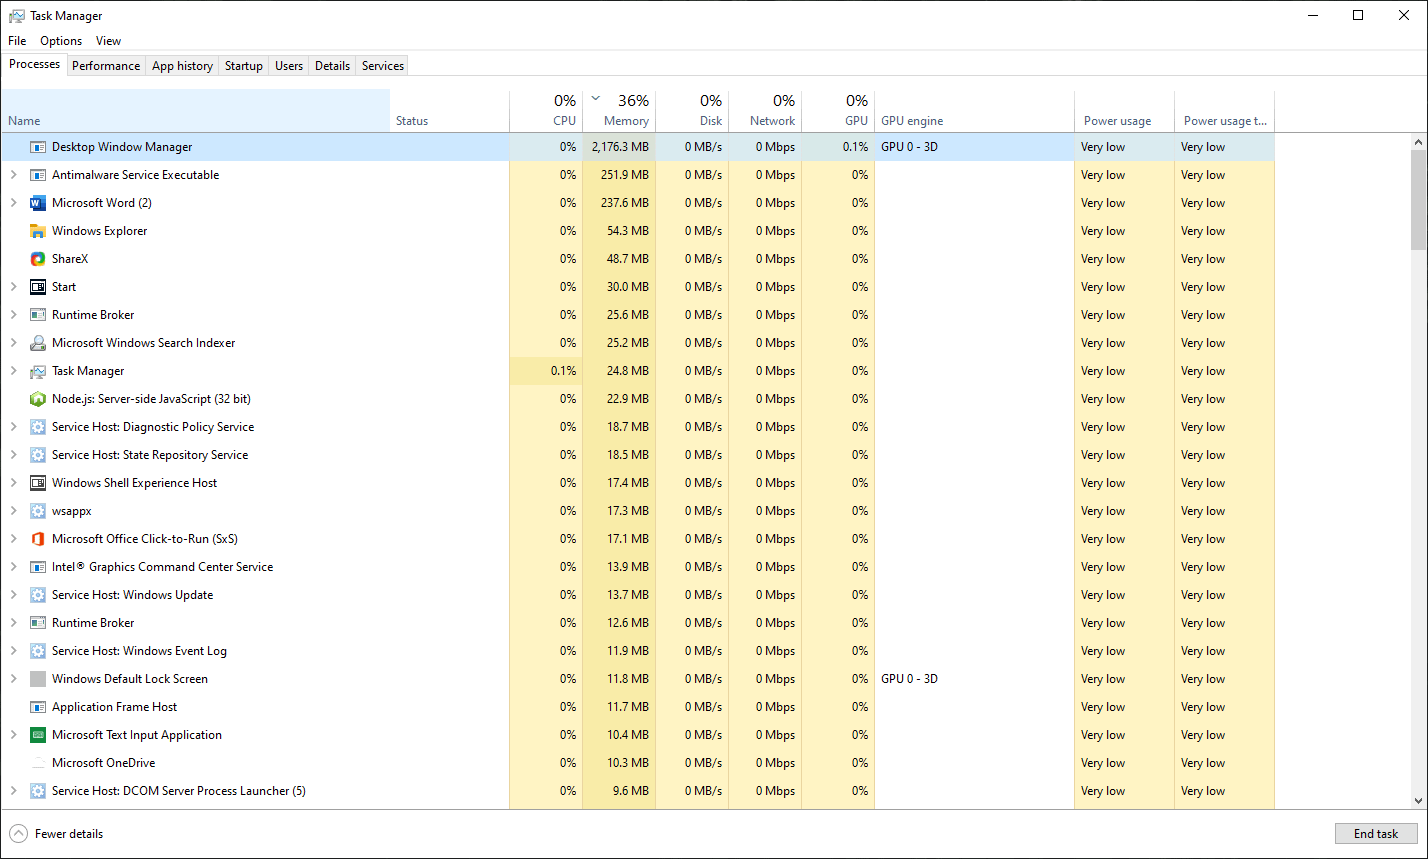Click the Task Manager title bar icon

pyautogui.click(x=17, y=16)
